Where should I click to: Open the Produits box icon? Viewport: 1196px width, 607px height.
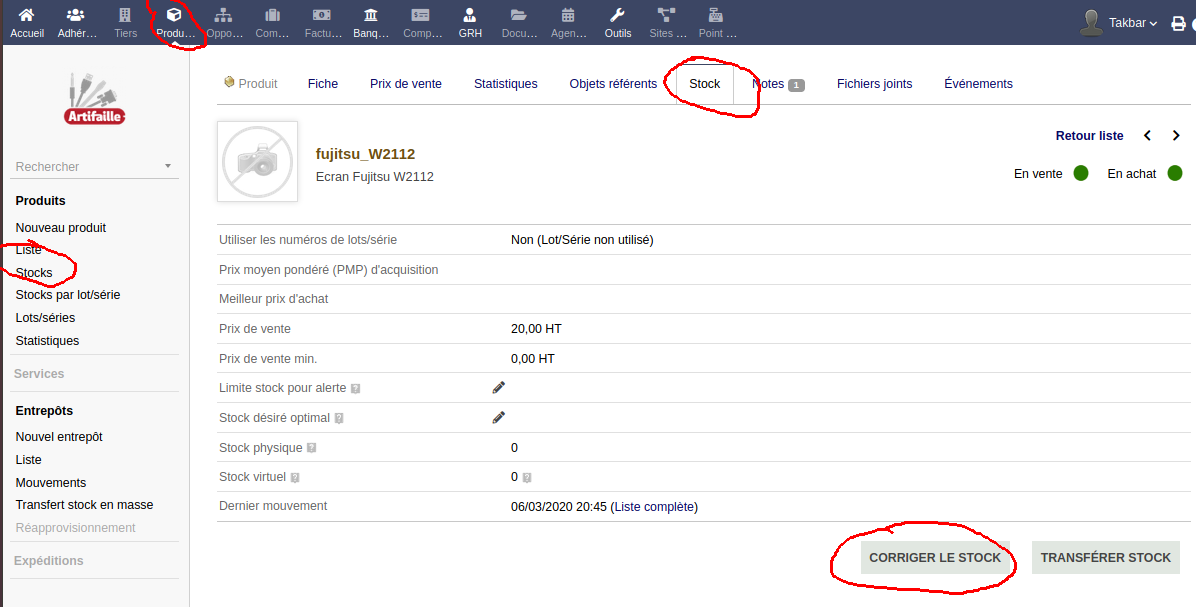175,15
